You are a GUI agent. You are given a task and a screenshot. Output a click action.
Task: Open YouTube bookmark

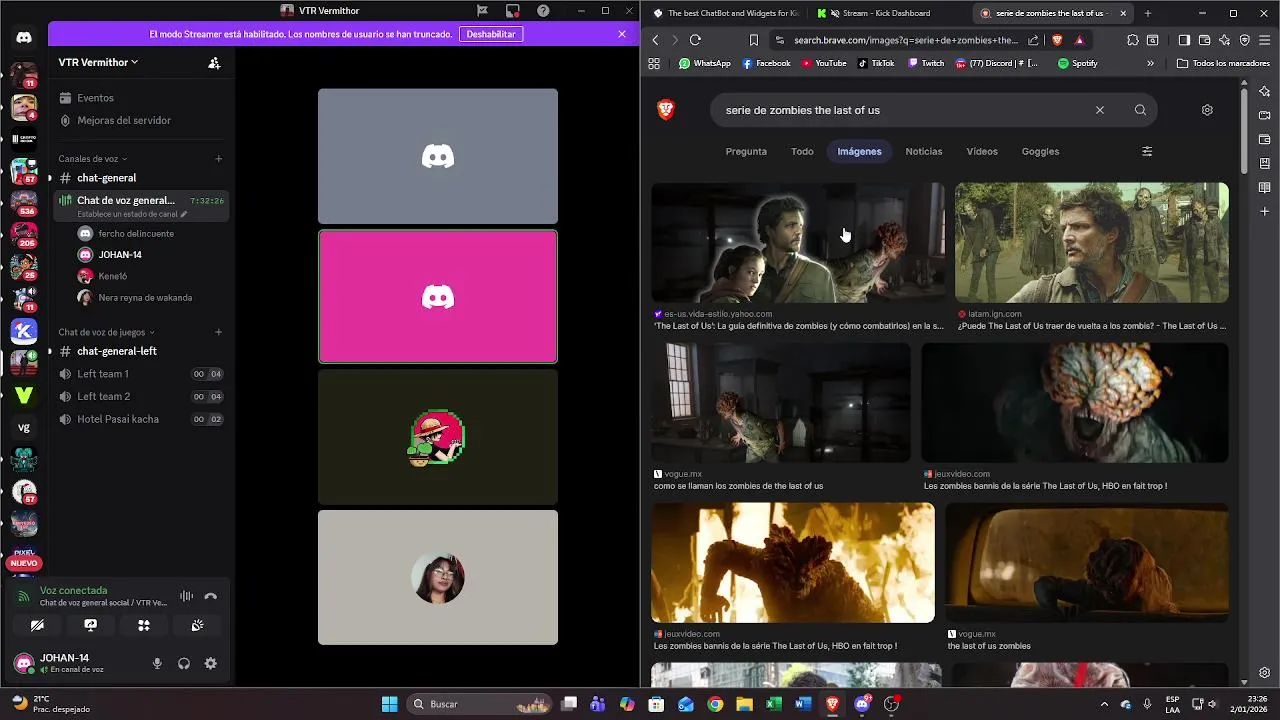[824, 63]
